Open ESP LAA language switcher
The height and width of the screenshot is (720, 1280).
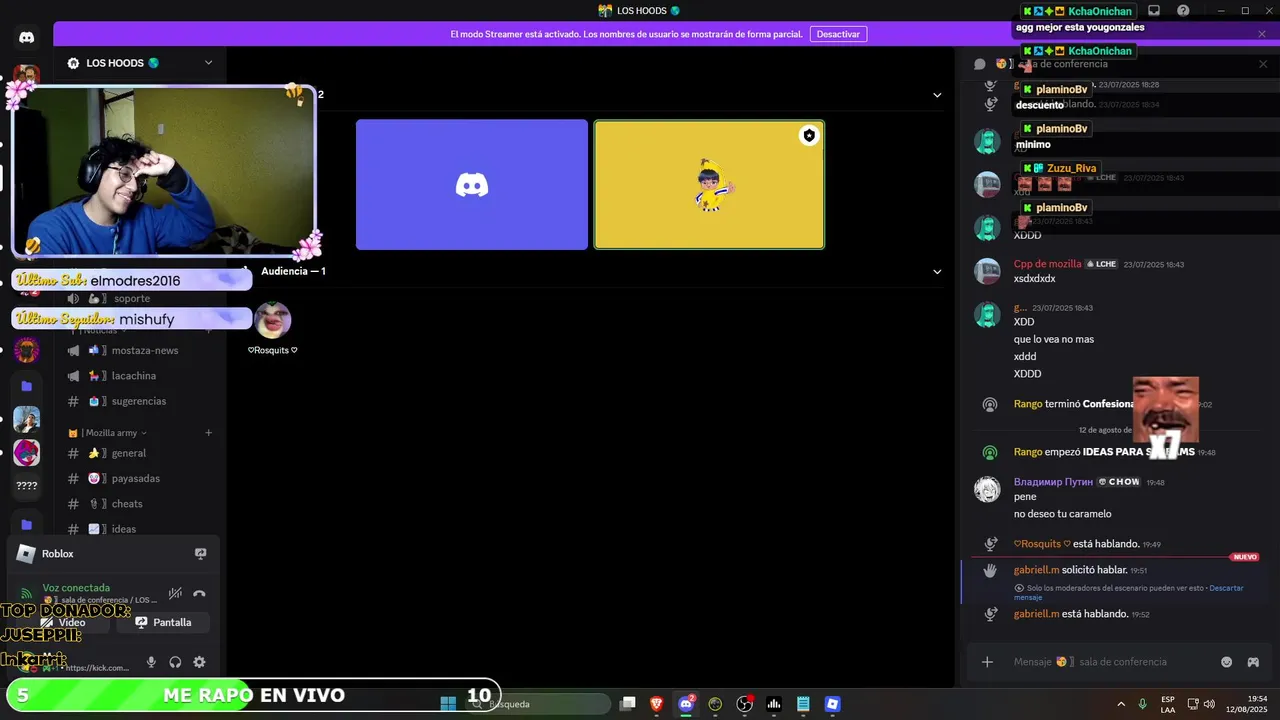1168,704
